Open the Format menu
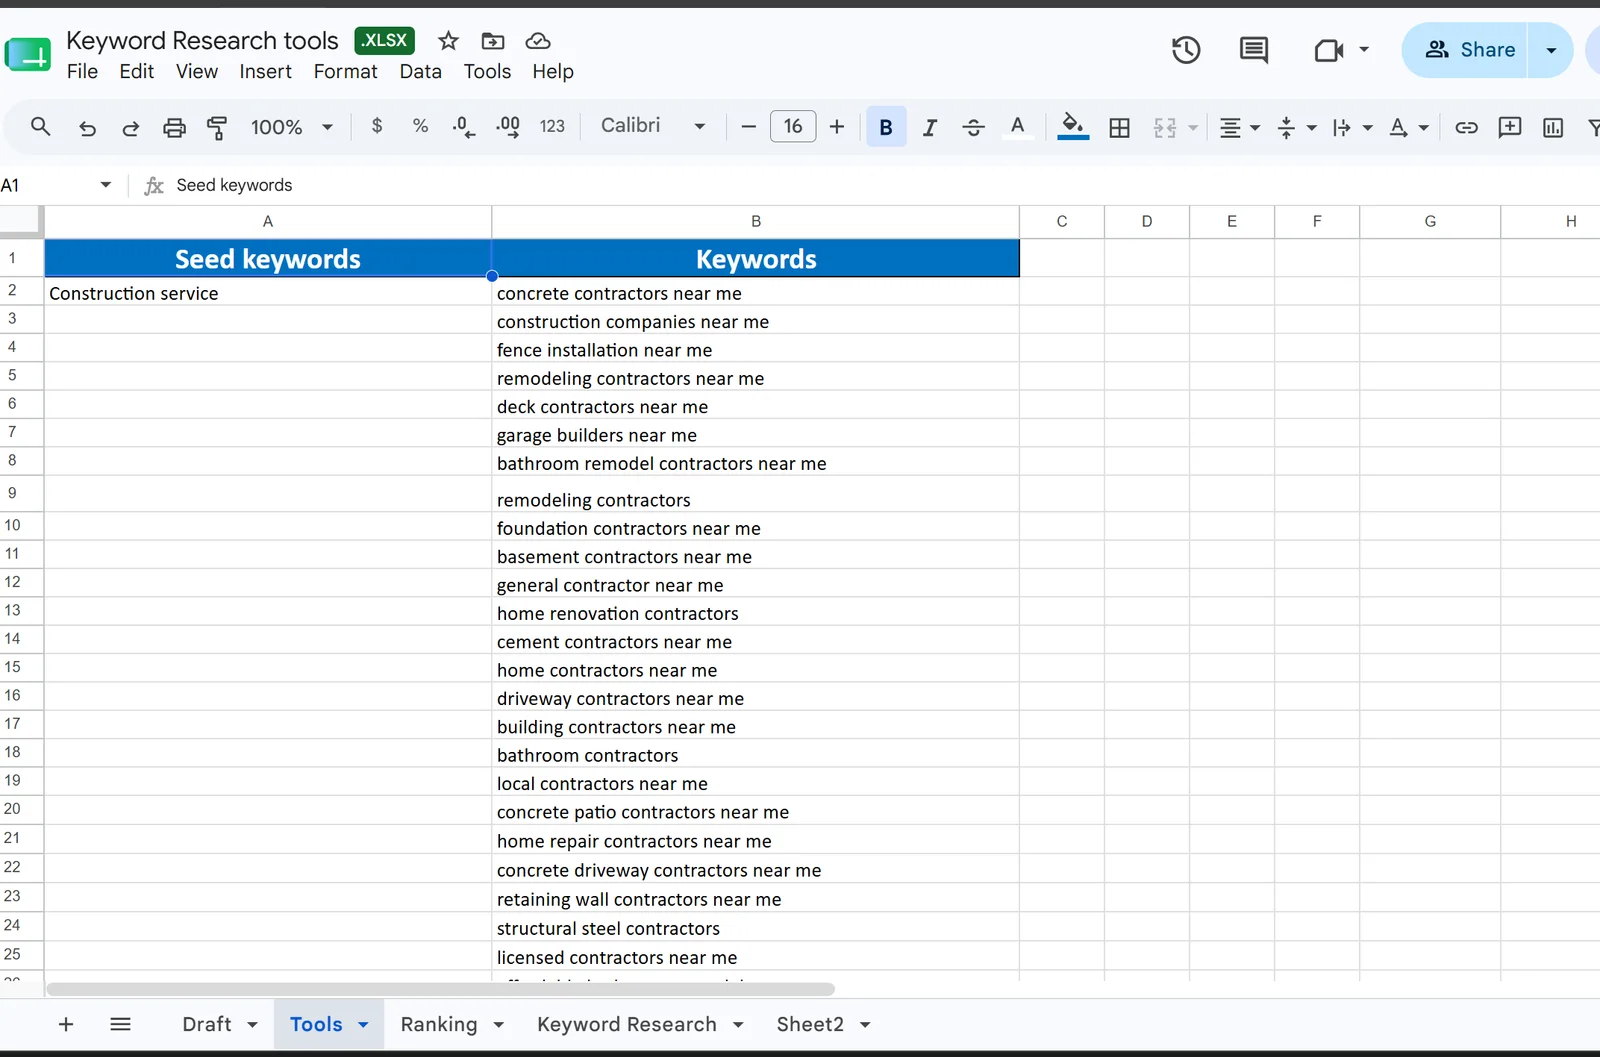This screenshot has width=1600, height=1057. [x=345, y=71]
